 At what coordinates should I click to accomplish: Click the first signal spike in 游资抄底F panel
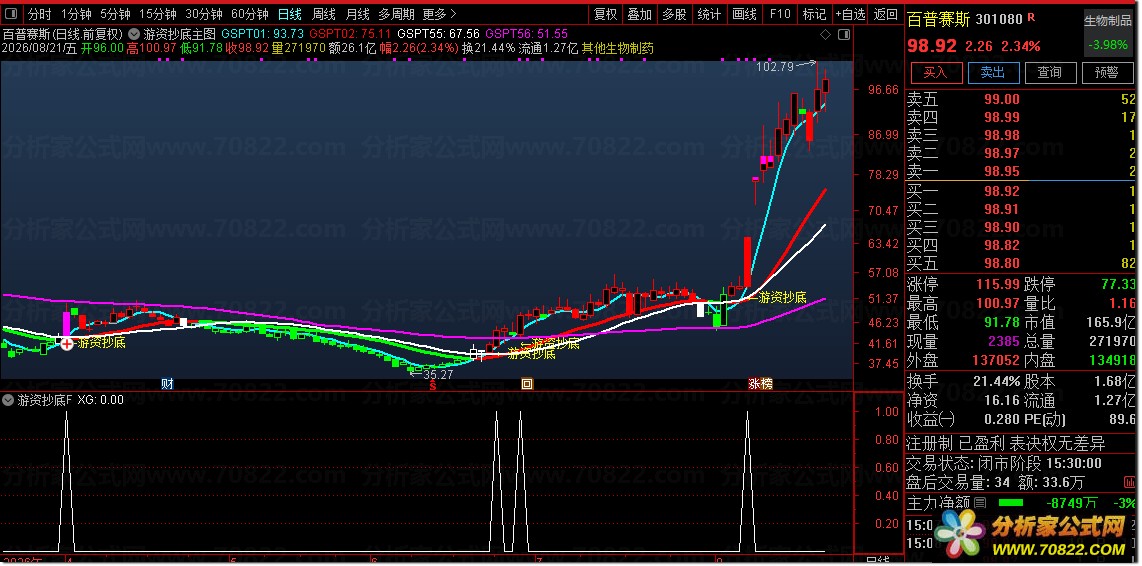[67, 481]
